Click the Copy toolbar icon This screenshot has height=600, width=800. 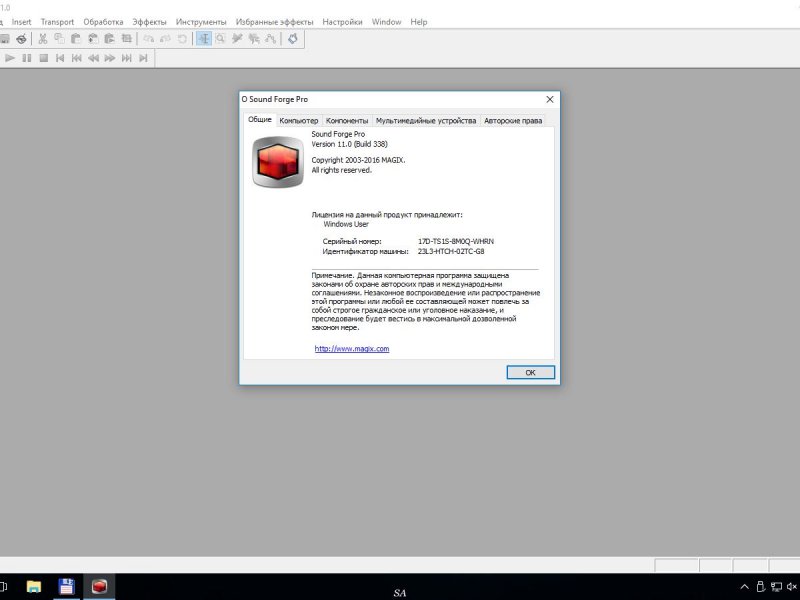59,39
